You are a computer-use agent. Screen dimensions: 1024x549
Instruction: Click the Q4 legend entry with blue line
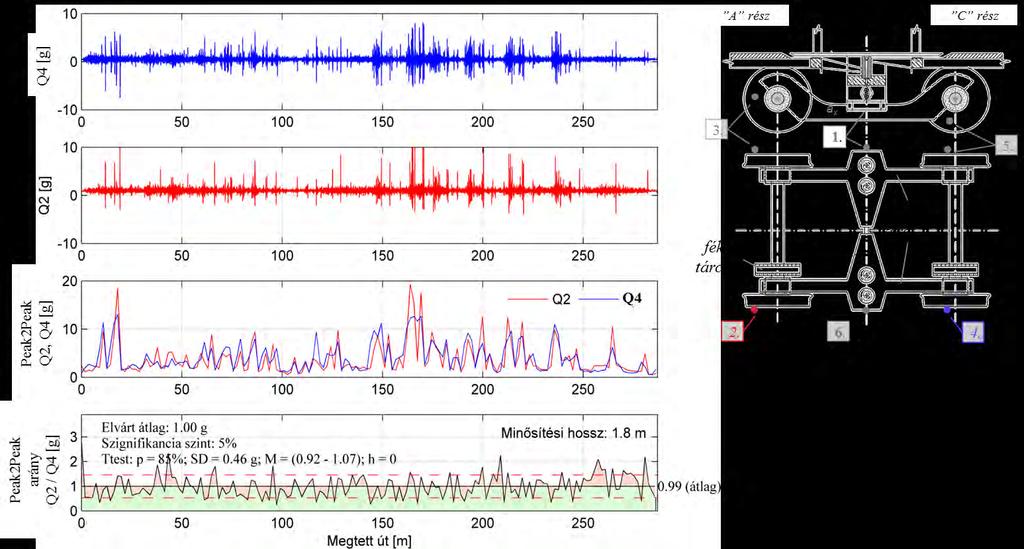pos(609,298)
